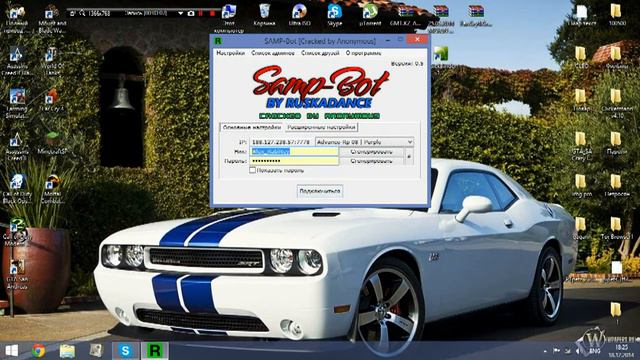Open the Корзина recycle bin desktop icon
The width and height of the screenshot is (640, 360).
pos(264,15)
